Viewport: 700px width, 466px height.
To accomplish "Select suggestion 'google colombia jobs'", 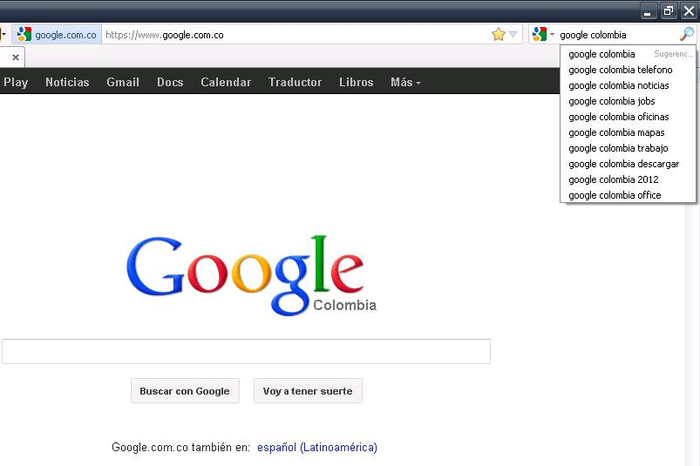I will click(x=628, y=101).
